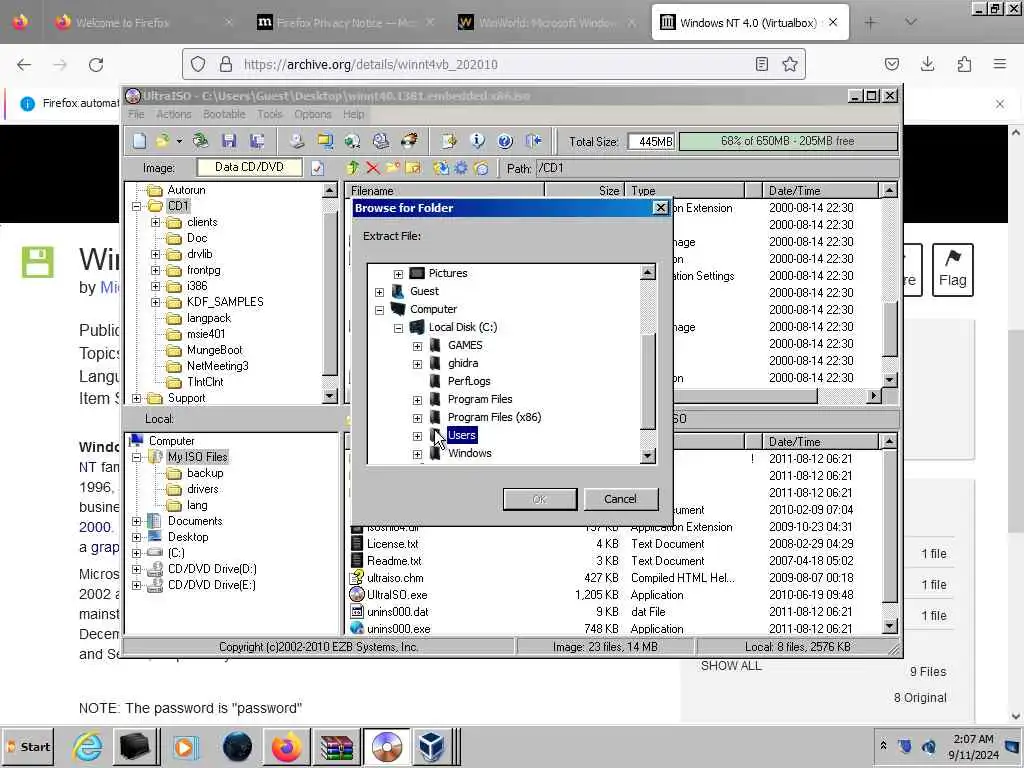This screenshot has height=768, width=1024.
Task: Click the Save floppy icon in UltraISO toolbar
Action: click(229, 141)
